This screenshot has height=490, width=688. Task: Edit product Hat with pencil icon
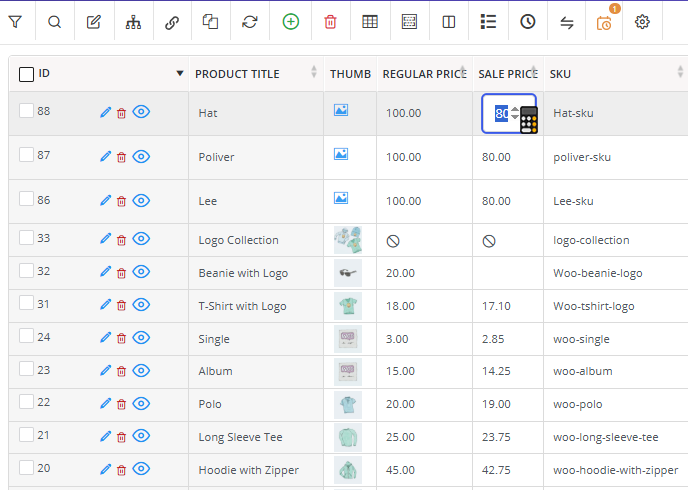[x=106, y=113]
